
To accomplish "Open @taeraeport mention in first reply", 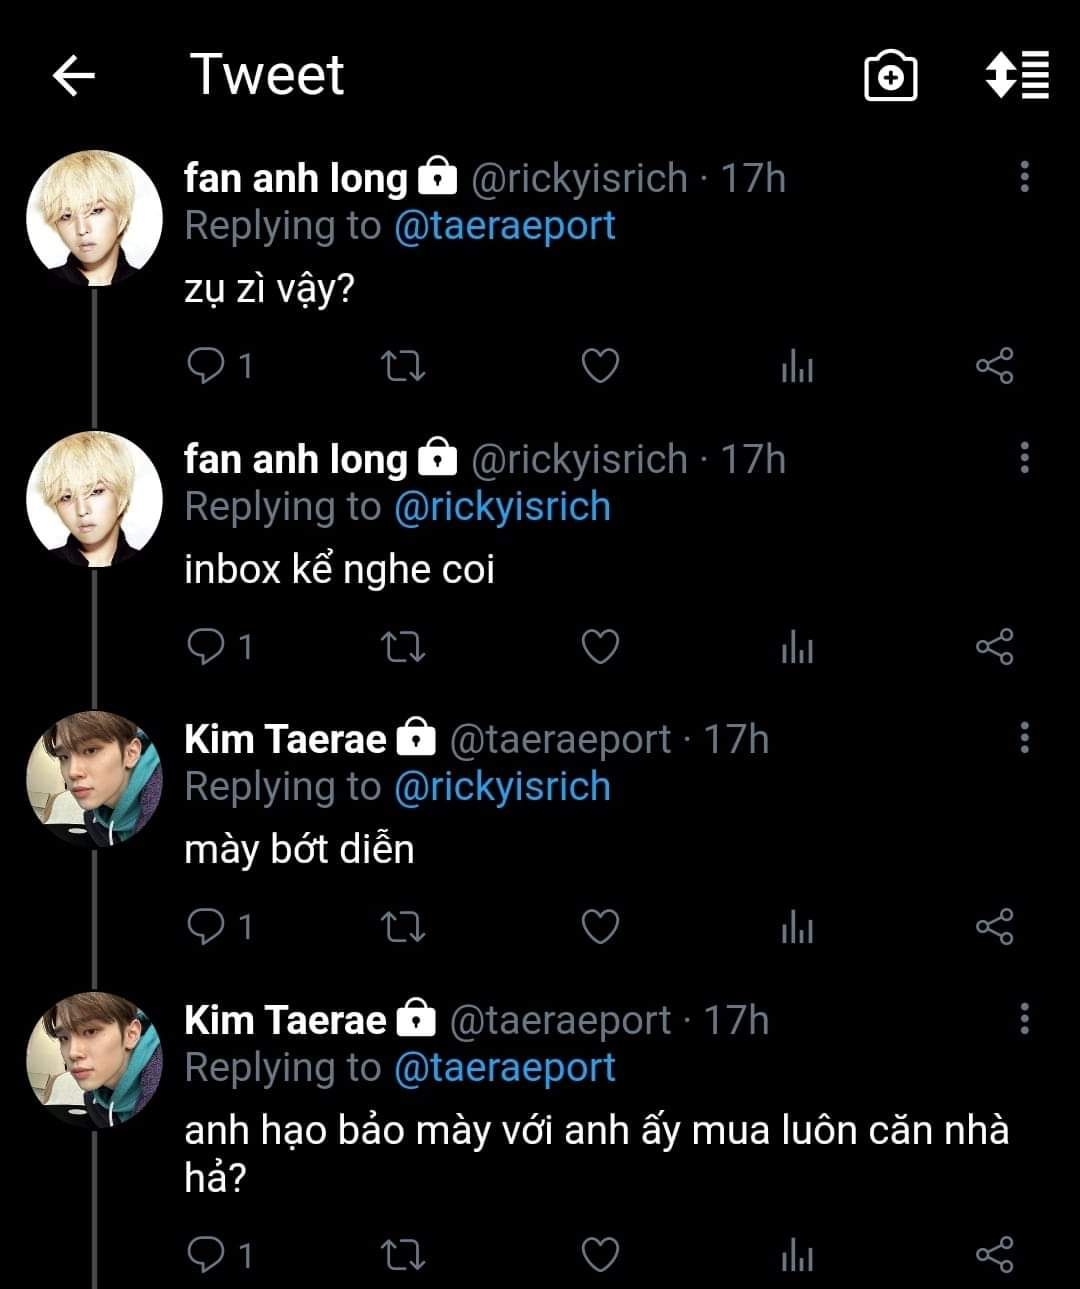I will coord(505,226).
